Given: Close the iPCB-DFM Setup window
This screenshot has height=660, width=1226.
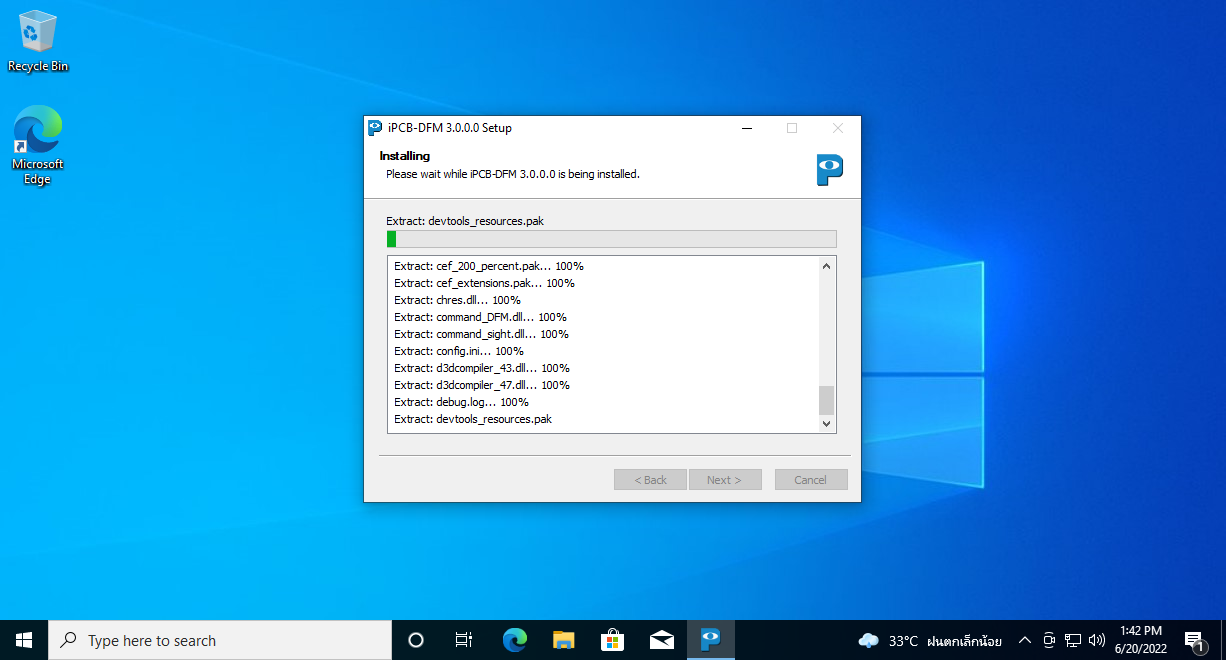Looking at the screenshot, I should coord(838,128).
